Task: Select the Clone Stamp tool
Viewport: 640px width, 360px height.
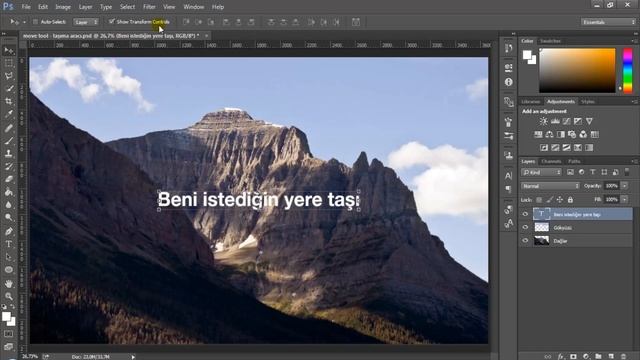Action: 9,153
